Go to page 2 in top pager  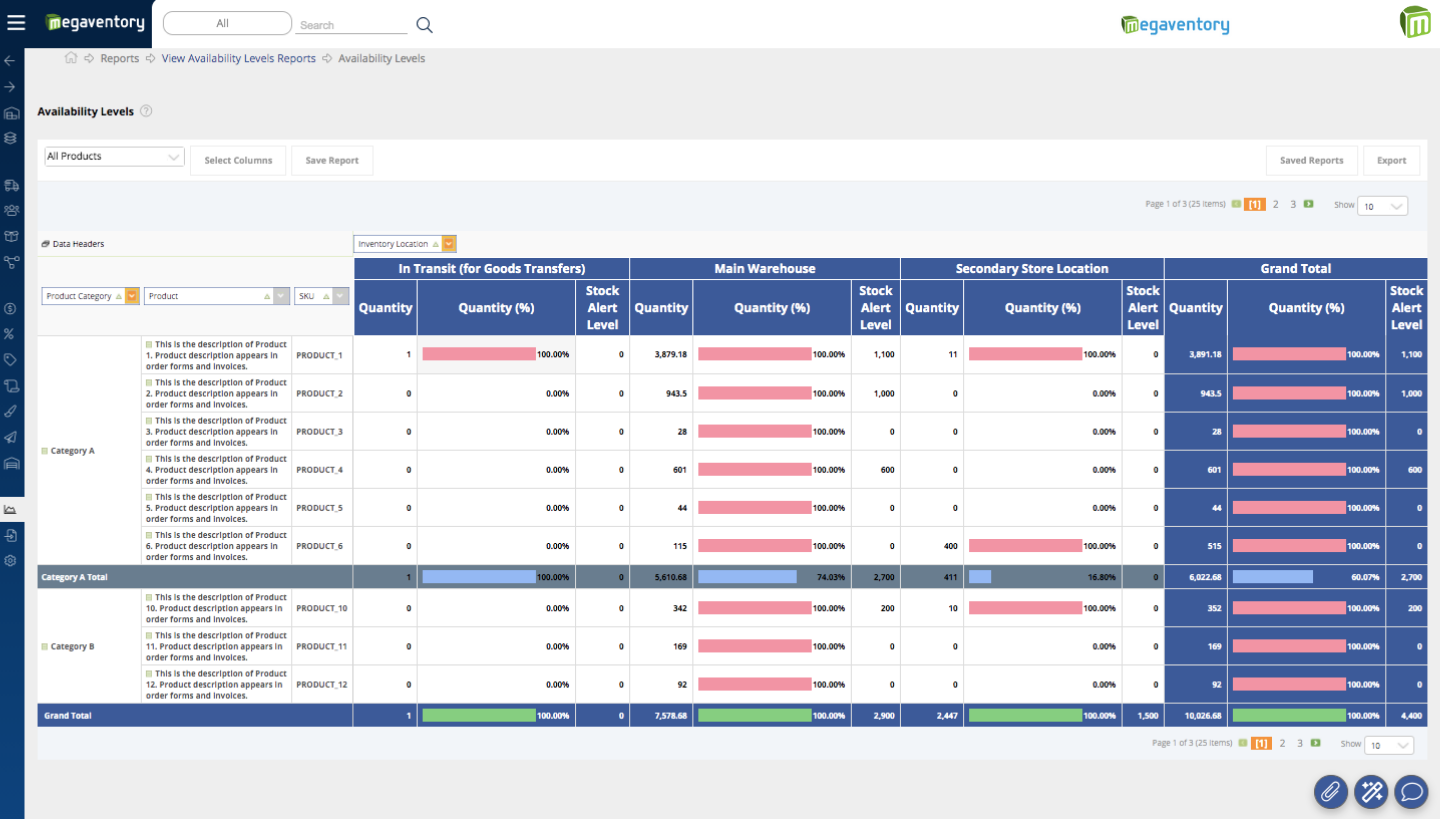click(1275, 204)
